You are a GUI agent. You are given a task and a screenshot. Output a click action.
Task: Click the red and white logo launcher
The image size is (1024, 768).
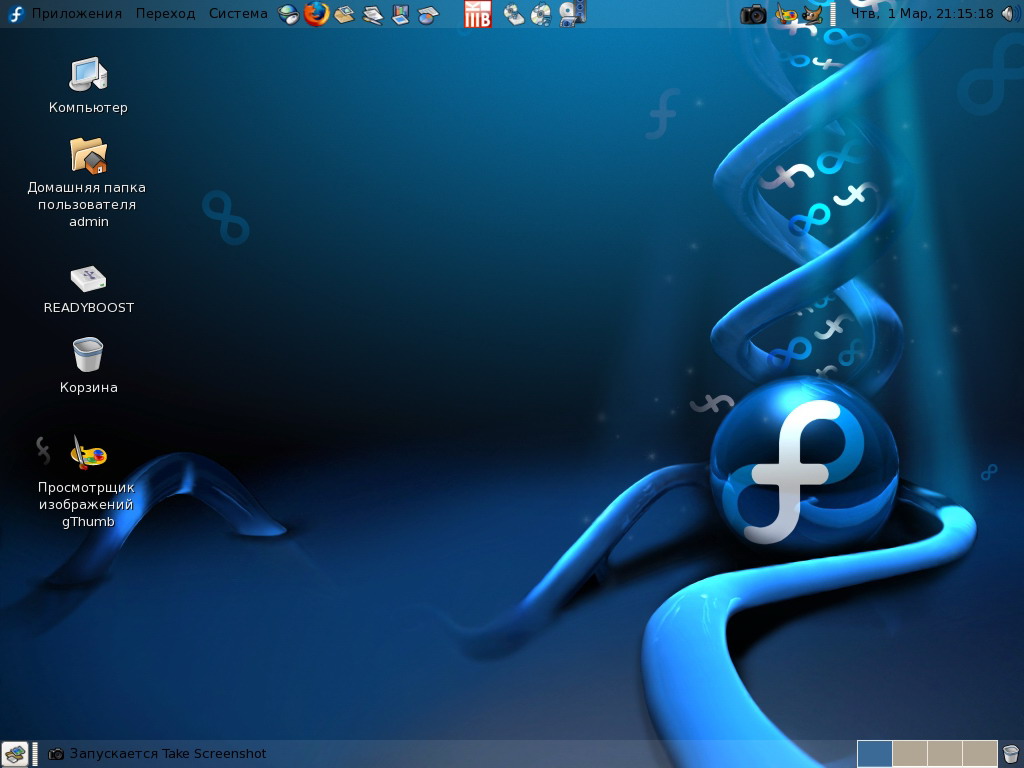tap(477, 14)
